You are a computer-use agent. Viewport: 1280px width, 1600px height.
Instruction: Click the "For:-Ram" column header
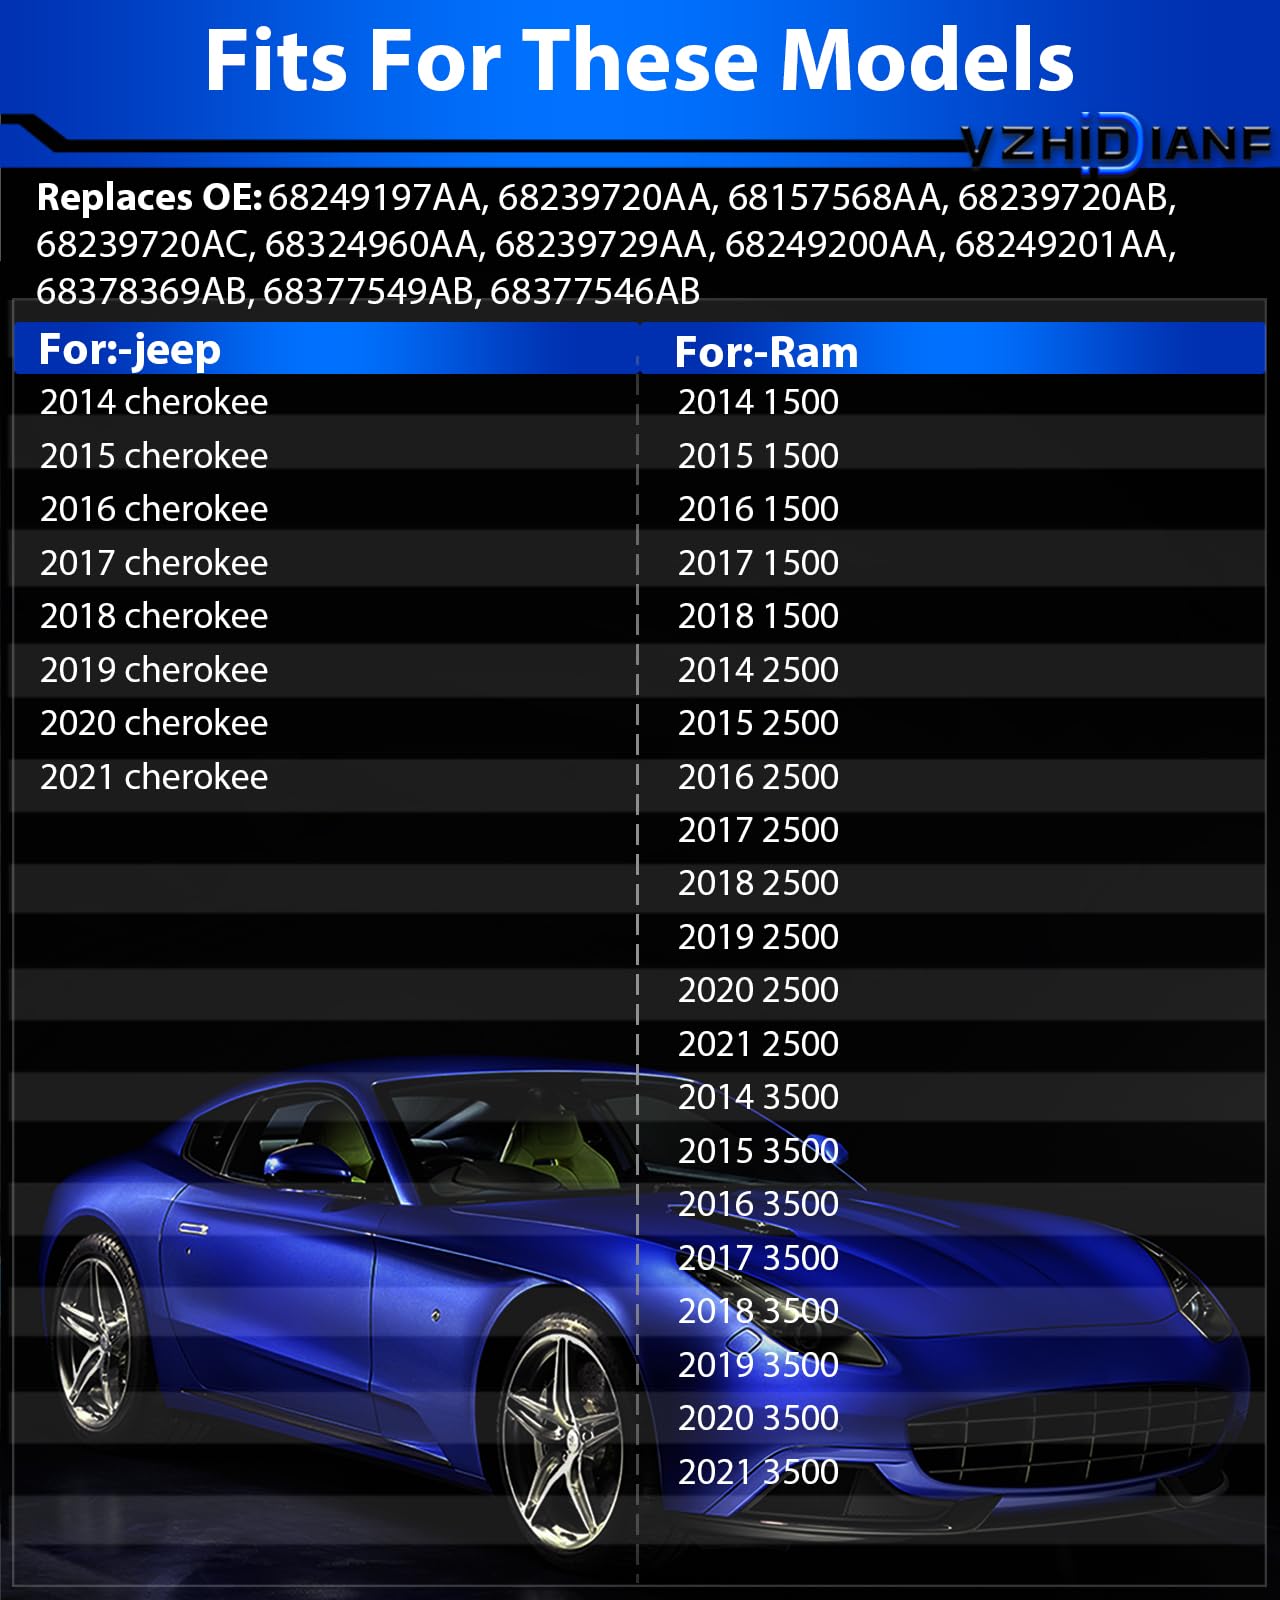[x=766, y=352]
